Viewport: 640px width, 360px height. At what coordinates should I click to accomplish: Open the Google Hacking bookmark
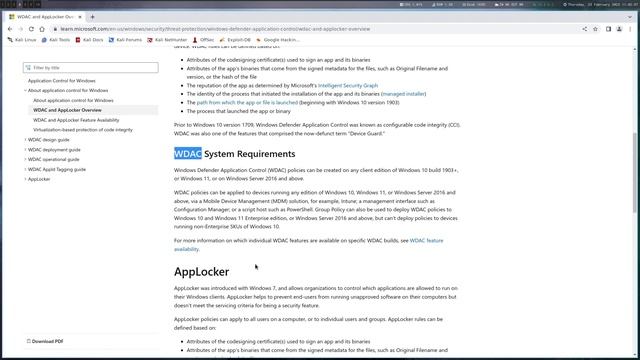tap(278, 40)
